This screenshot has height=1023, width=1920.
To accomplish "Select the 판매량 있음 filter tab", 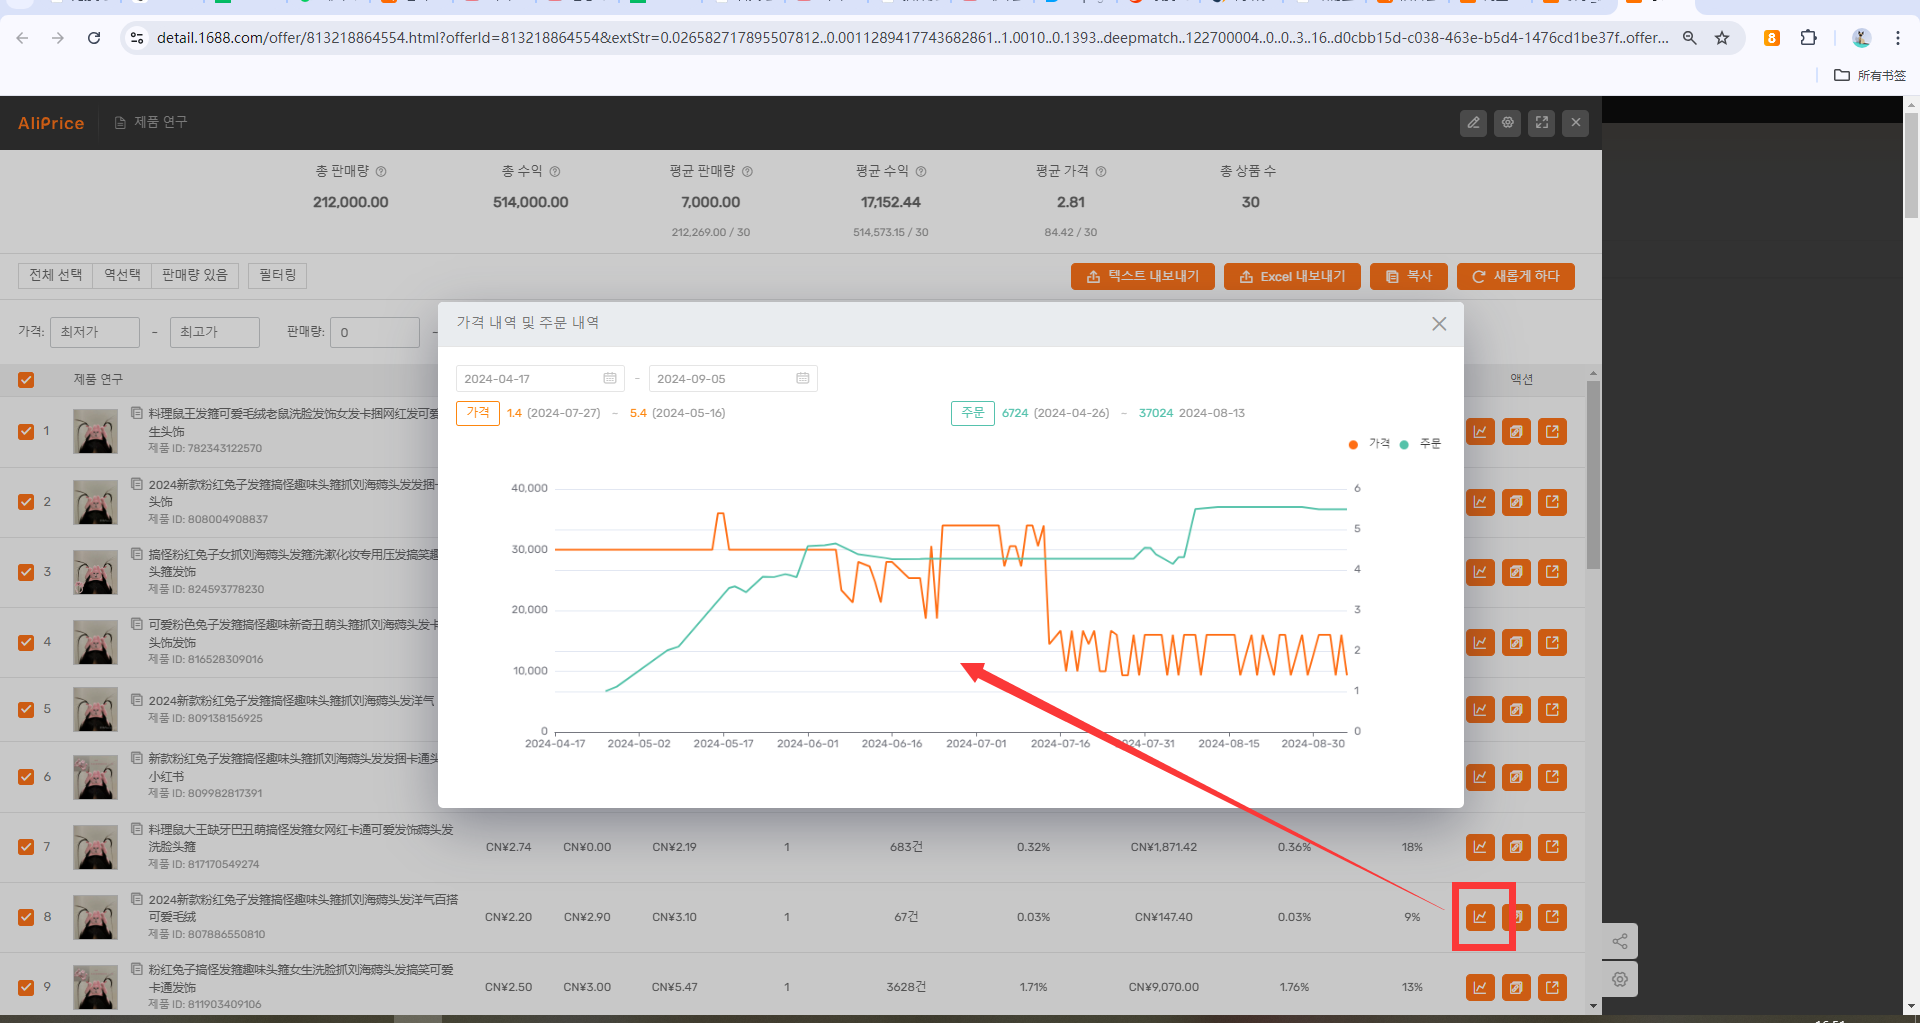I will point(195,275).
